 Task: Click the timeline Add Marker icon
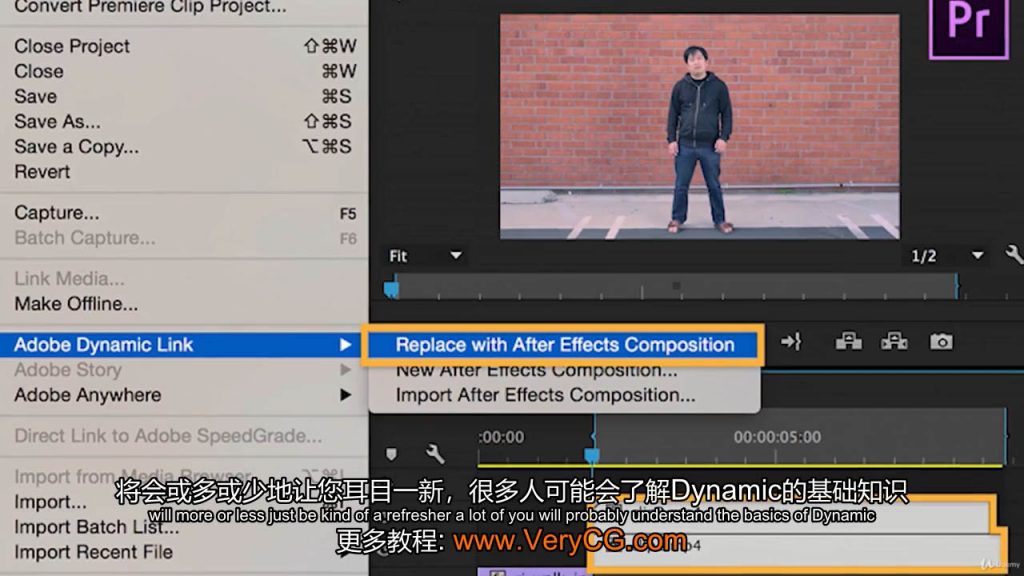(x=391, y=454)
